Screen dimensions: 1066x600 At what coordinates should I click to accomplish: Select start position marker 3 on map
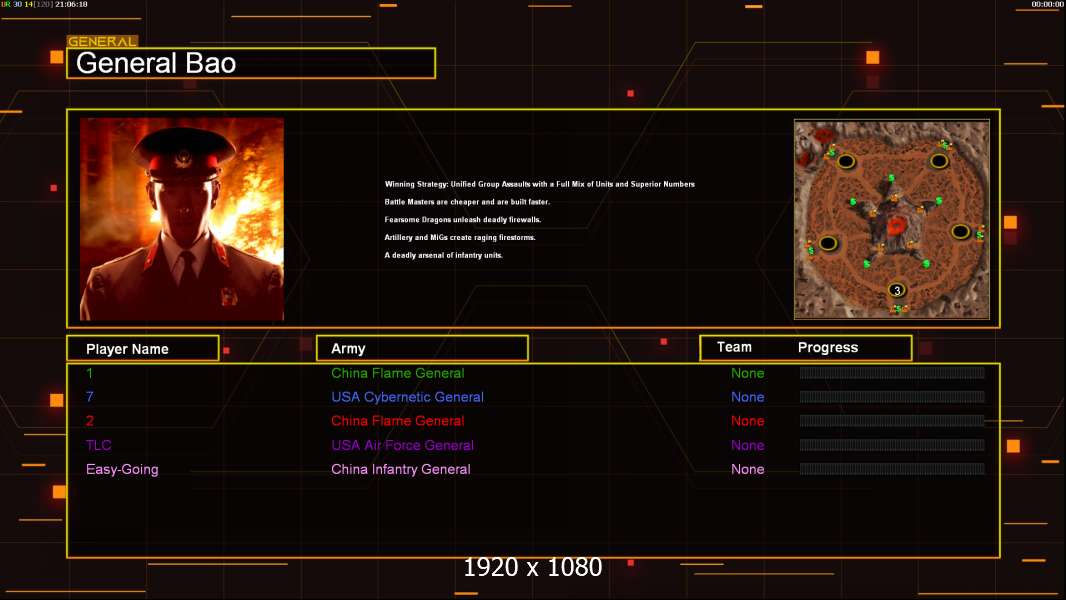897,290
